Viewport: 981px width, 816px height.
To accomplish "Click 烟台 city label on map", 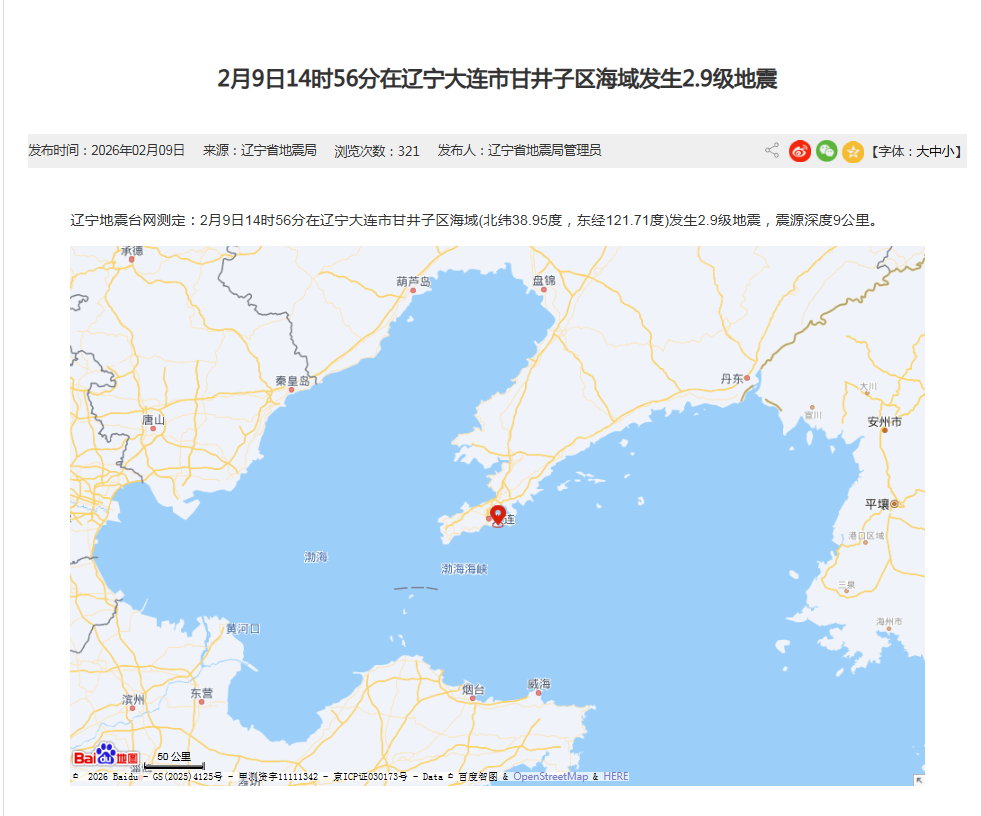I will pos(474,690).
